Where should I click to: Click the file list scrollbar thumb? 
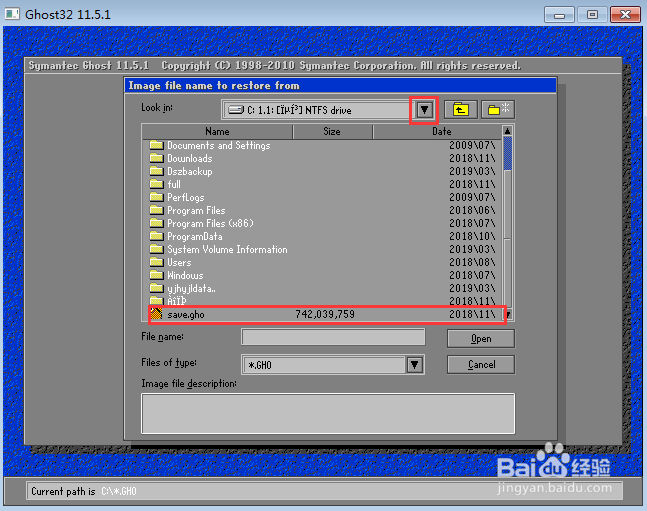tap(508, 153)
